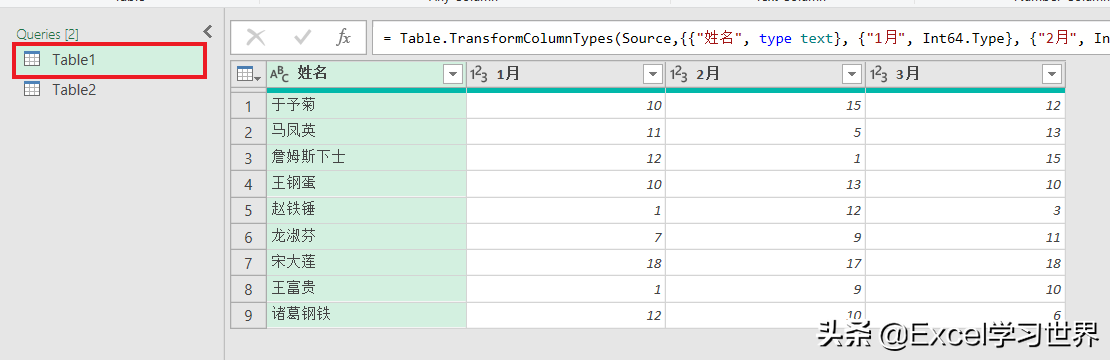Select row number 5
Screen dimensions: 1110x360
coord(248,211)
